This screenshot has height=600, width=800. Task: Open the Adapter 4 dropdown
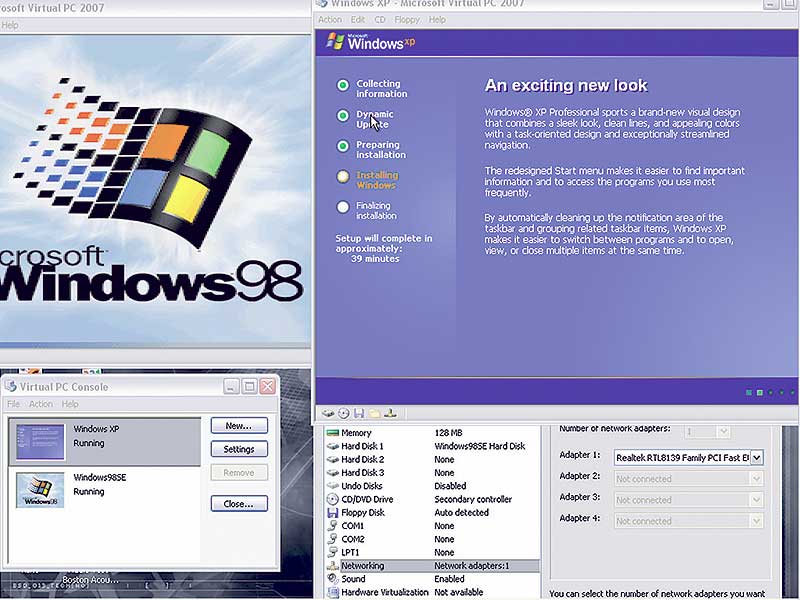pyautogui.click(x=757, y=521)
